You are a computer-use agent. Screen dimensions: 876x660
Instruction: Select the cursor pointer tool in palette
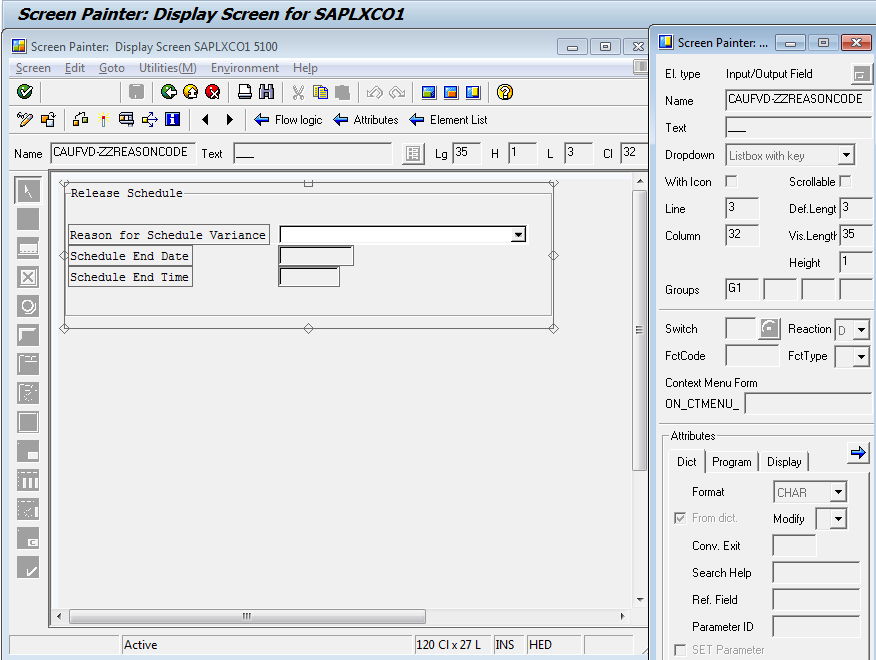[28, 190]
